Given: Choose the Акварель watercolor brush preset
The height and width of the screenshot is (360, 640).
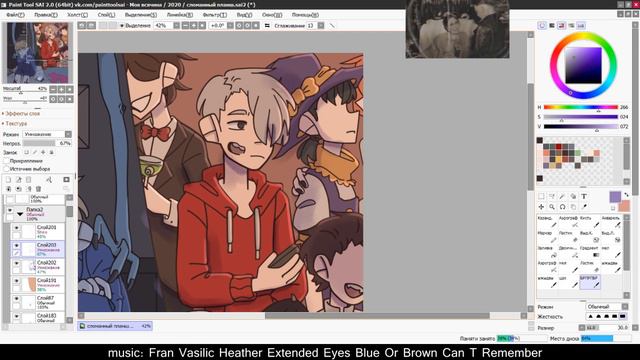Looking at the screenshot, I should point(611,221).
